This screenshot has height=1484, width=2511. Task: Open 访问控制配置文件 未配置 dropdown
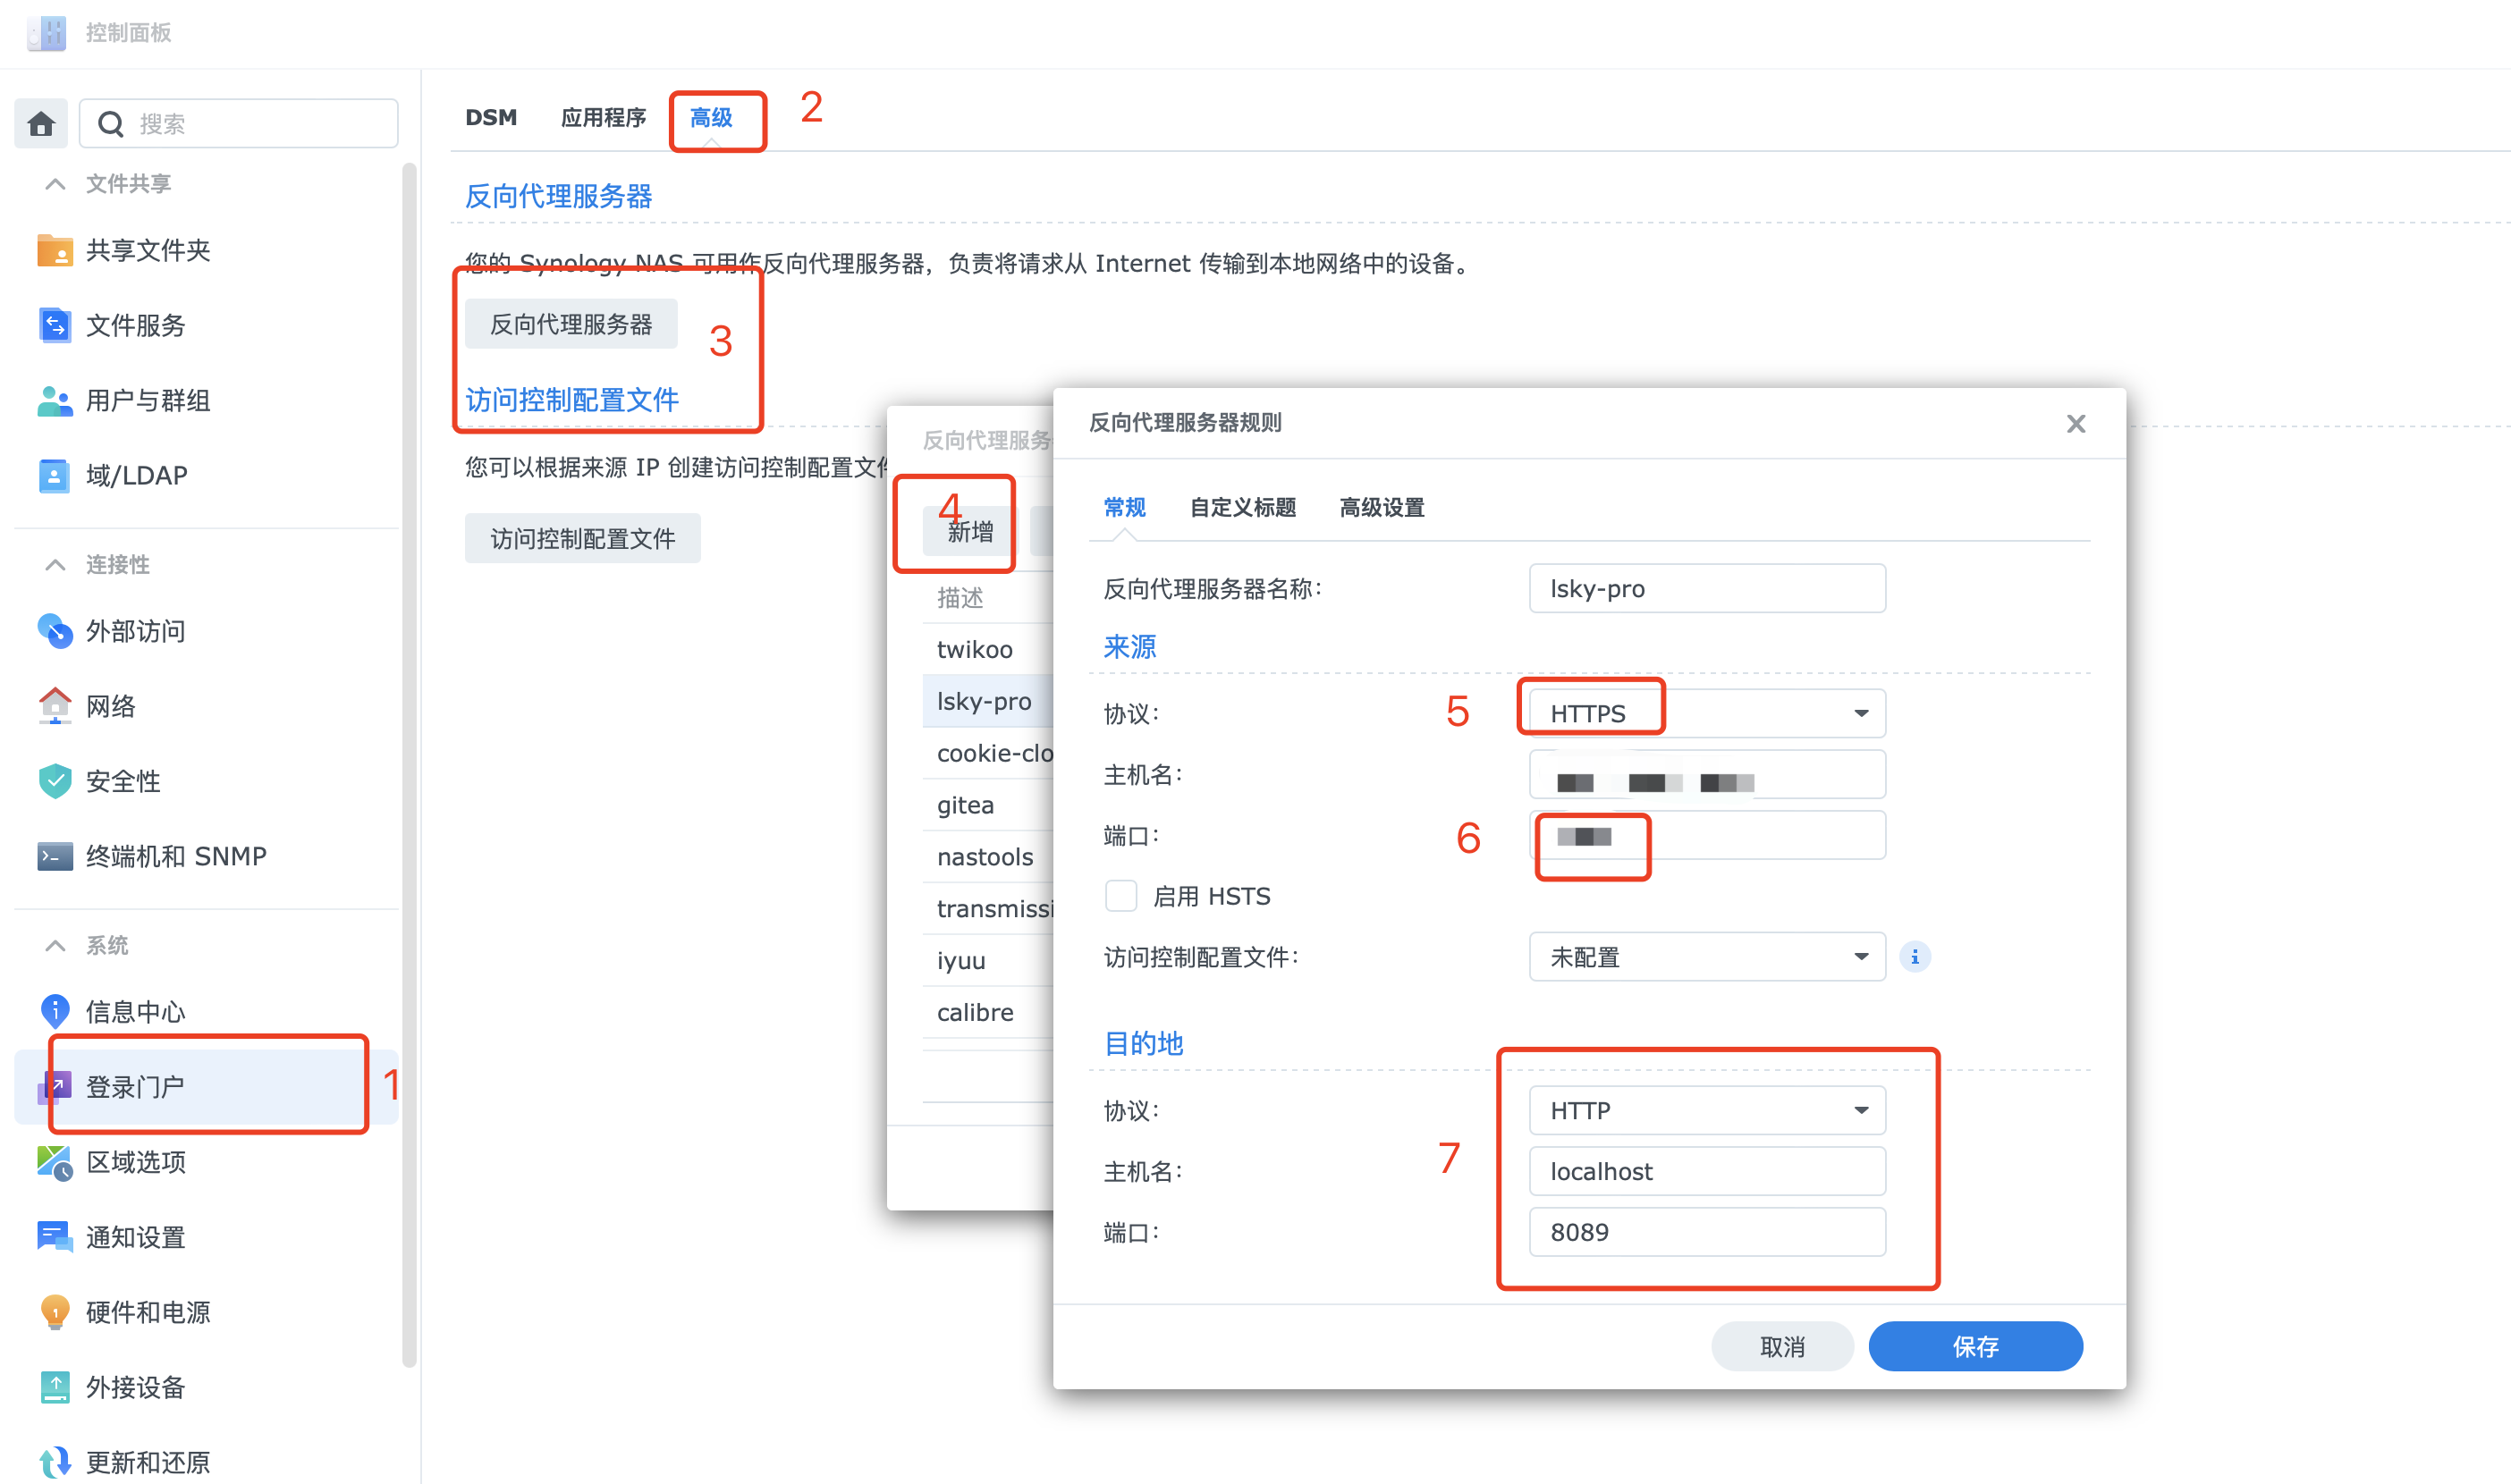1706,957
